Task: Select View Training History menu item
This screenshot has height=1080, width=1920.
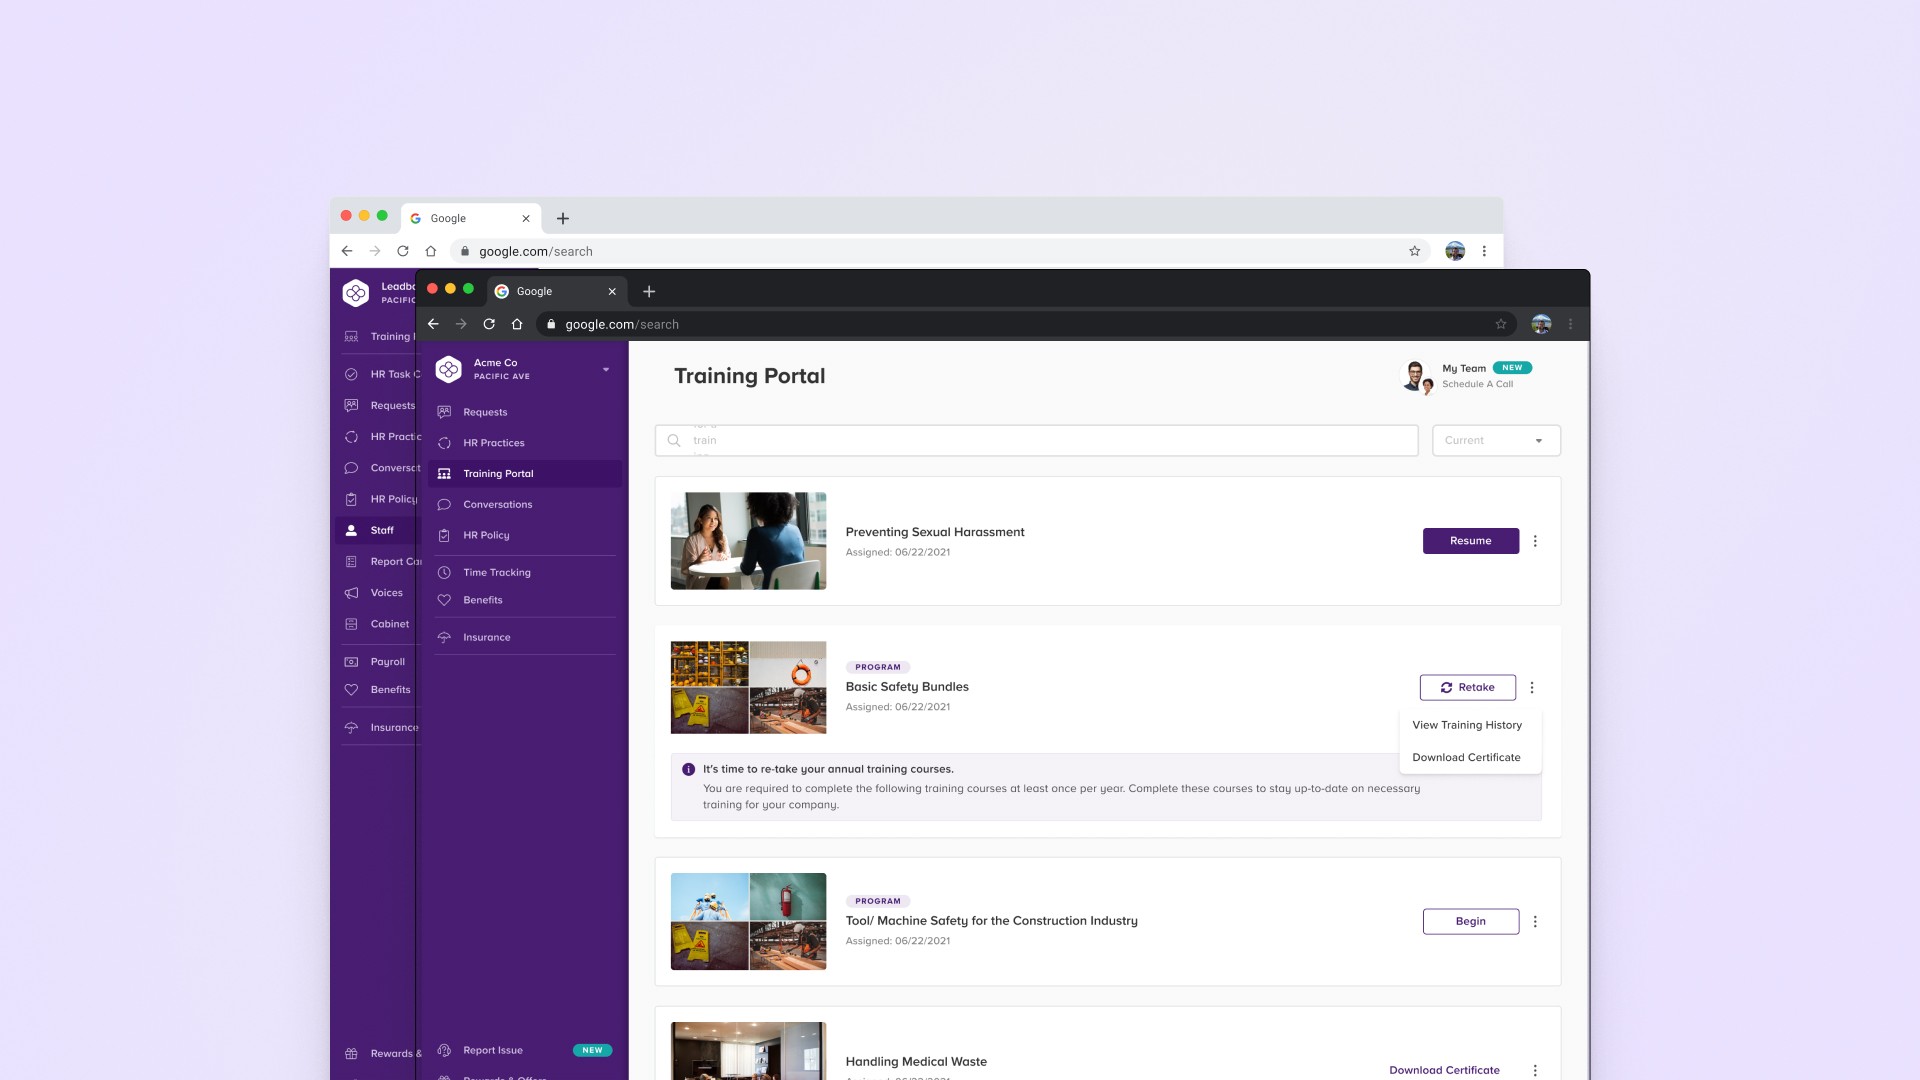Action: (1467, 725)
